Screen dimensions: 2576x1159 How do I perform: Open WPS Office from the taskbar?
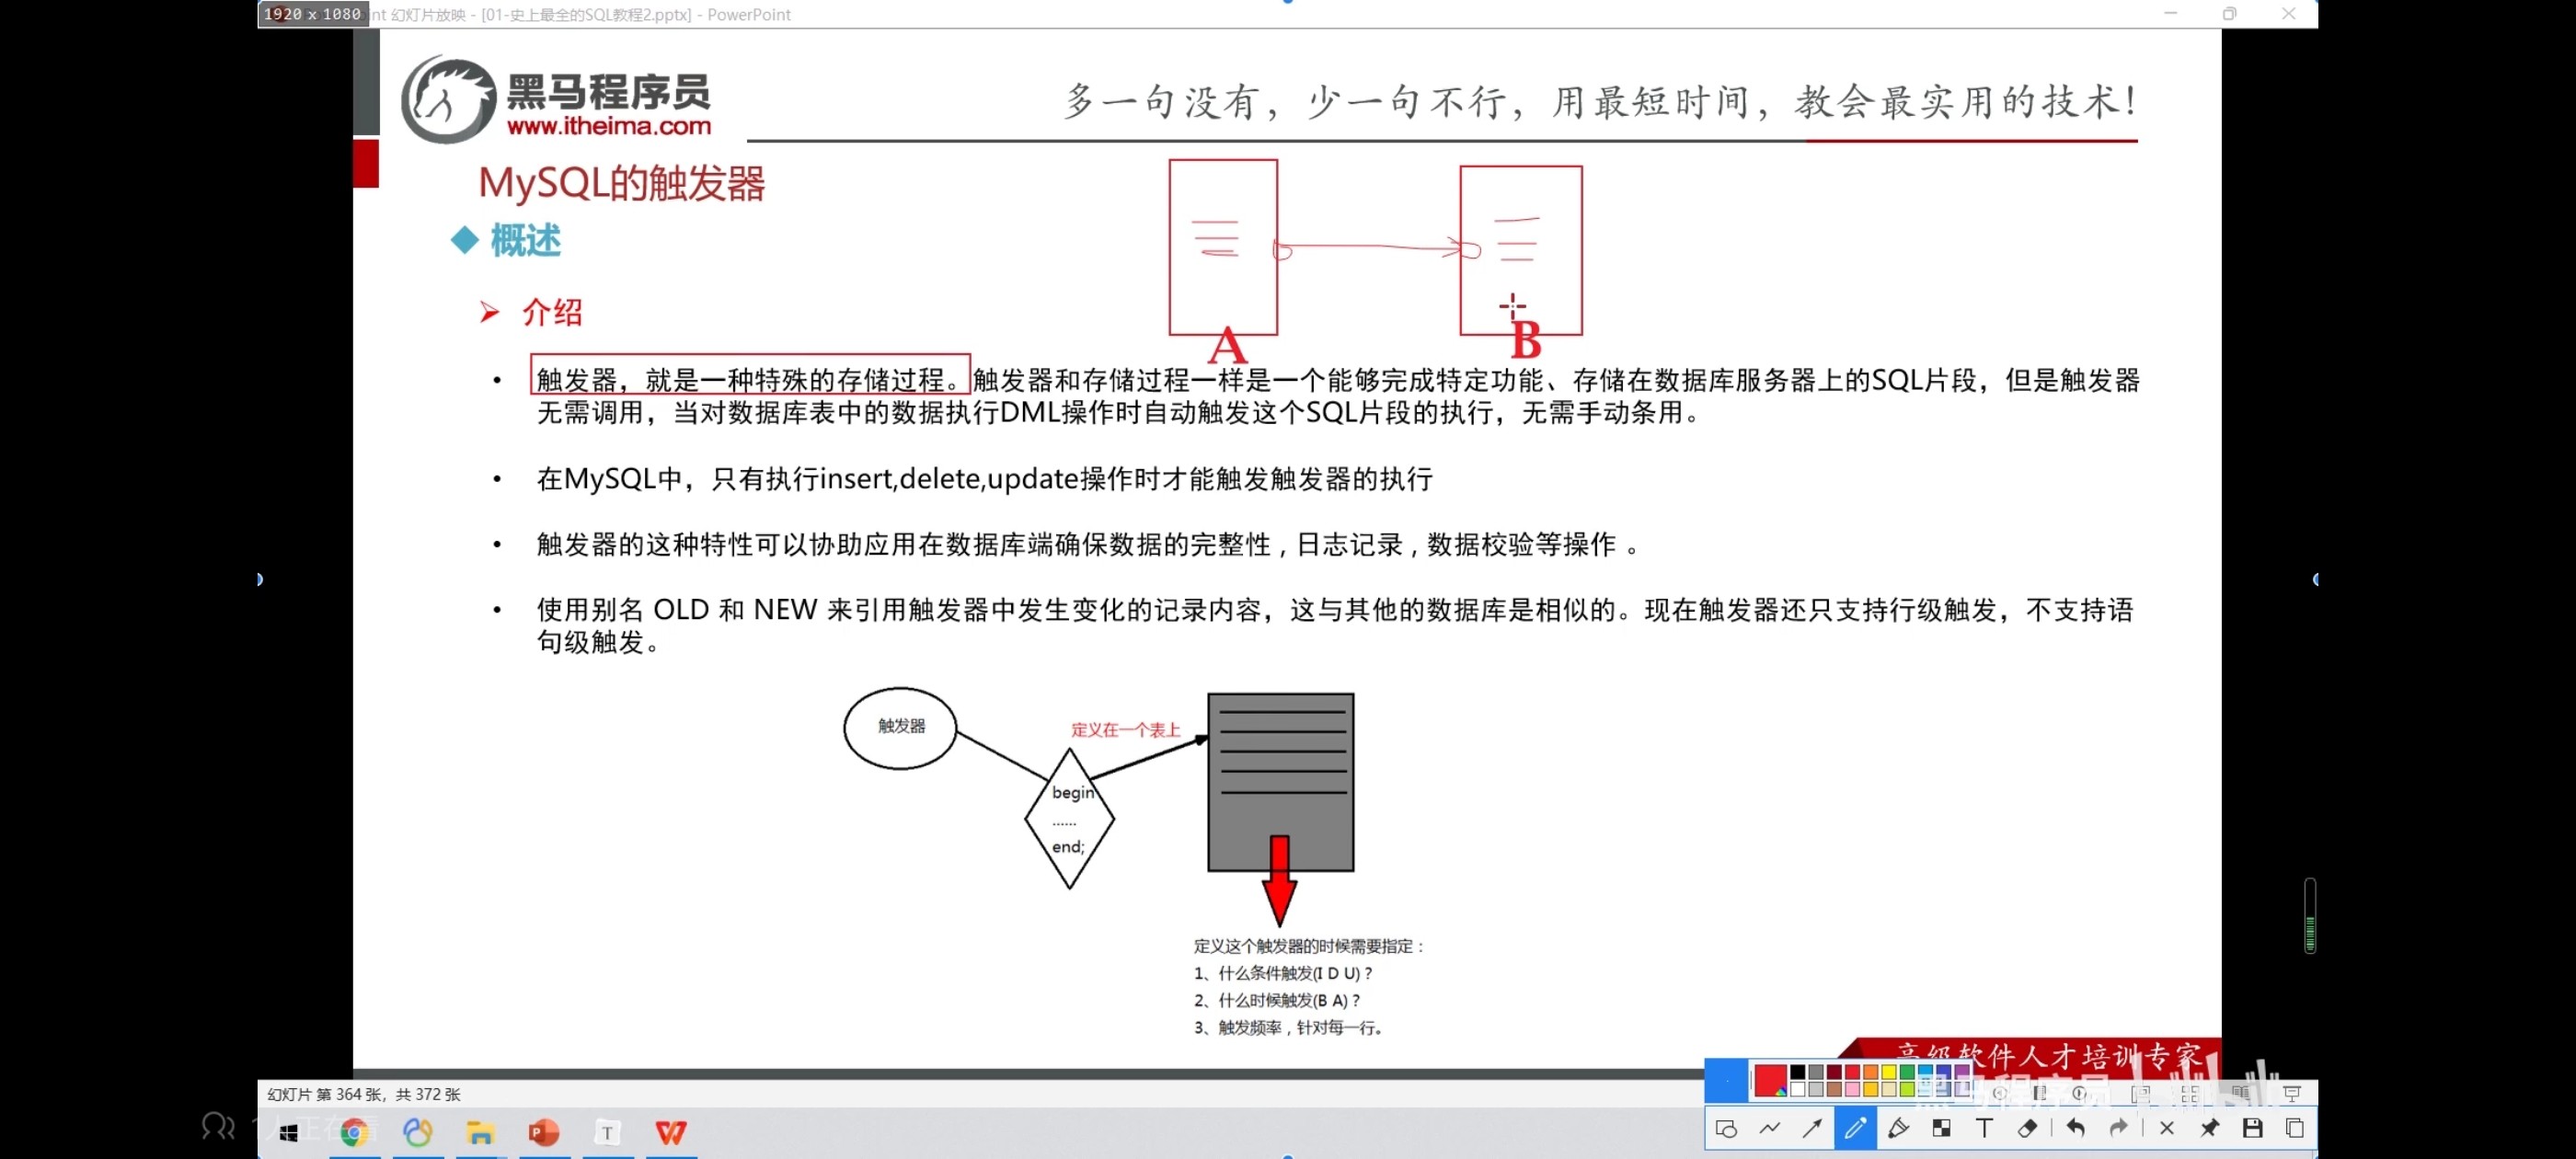[671, 1133]
